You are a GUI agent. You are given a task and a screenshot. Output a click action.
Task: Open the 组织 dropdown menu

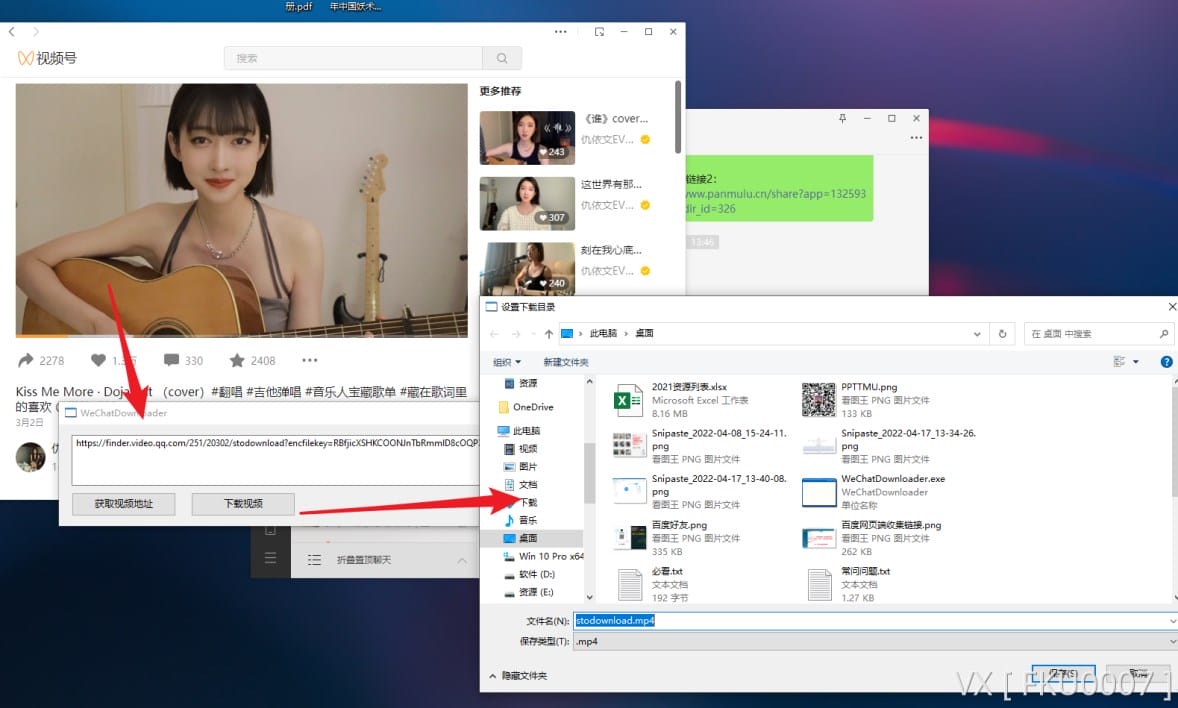click(506, 362)
